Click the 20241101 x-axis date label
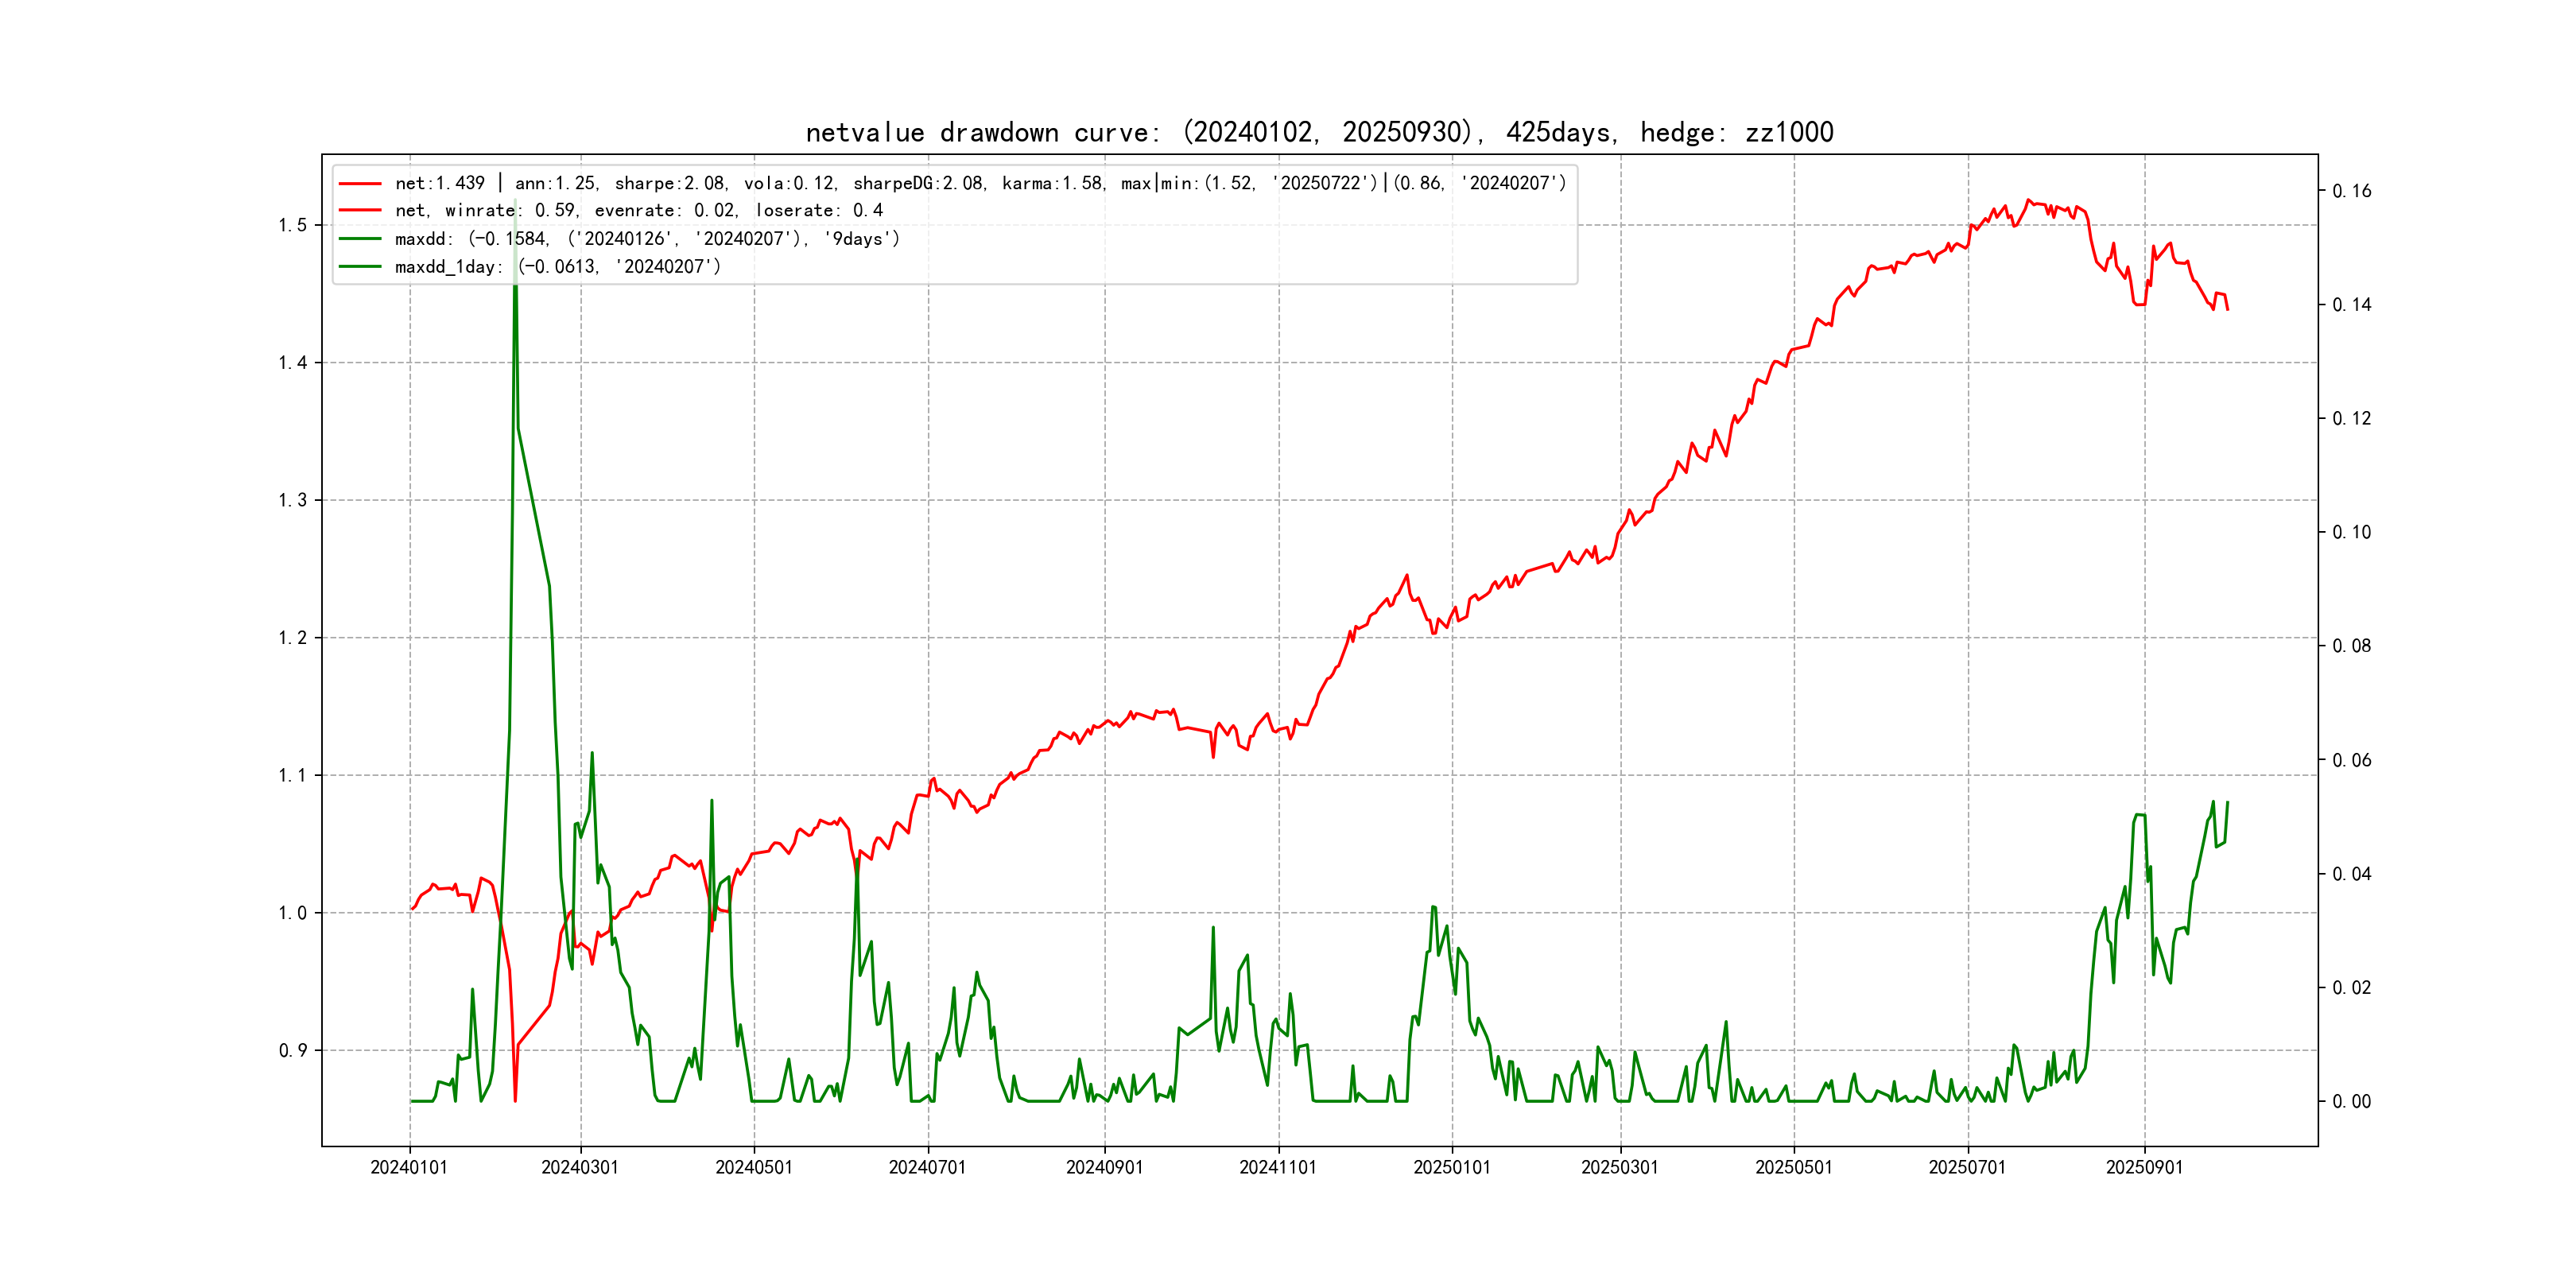The image size is (2576, 1288). point(1278,1167)
